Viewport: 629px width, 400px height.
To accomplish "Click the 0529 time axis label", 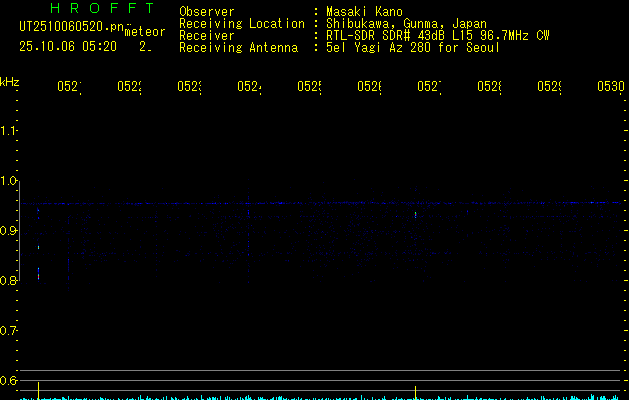I will pos(549,86).
